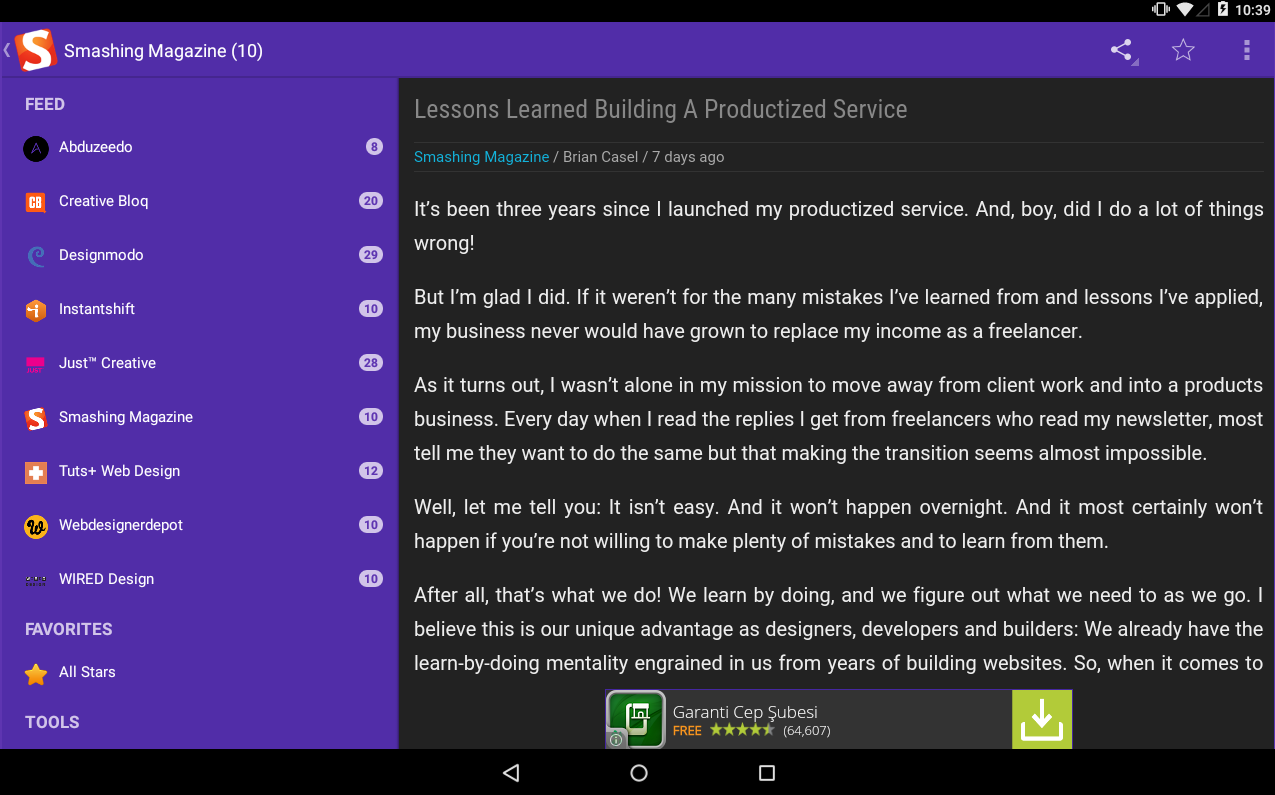This screenshot has width=1275, height=795.
Task: Click the Tuts+ Web Design feed icon
Action: [36, 472]
